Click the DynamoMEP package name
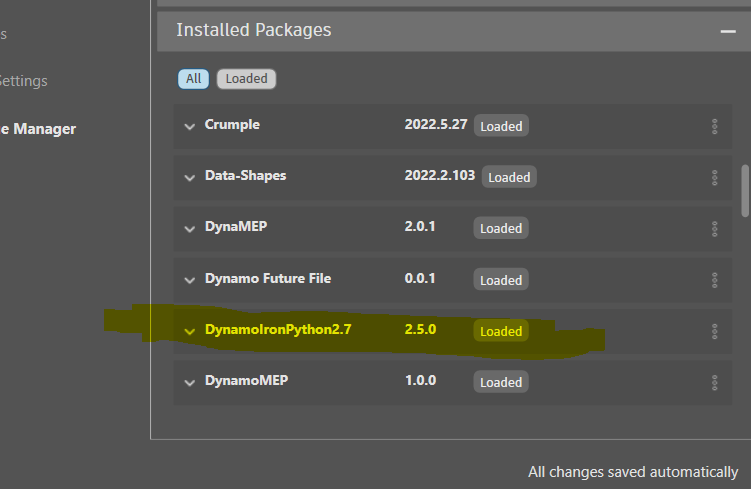Viewport: 751px width, 489px height. pos(246,380)
